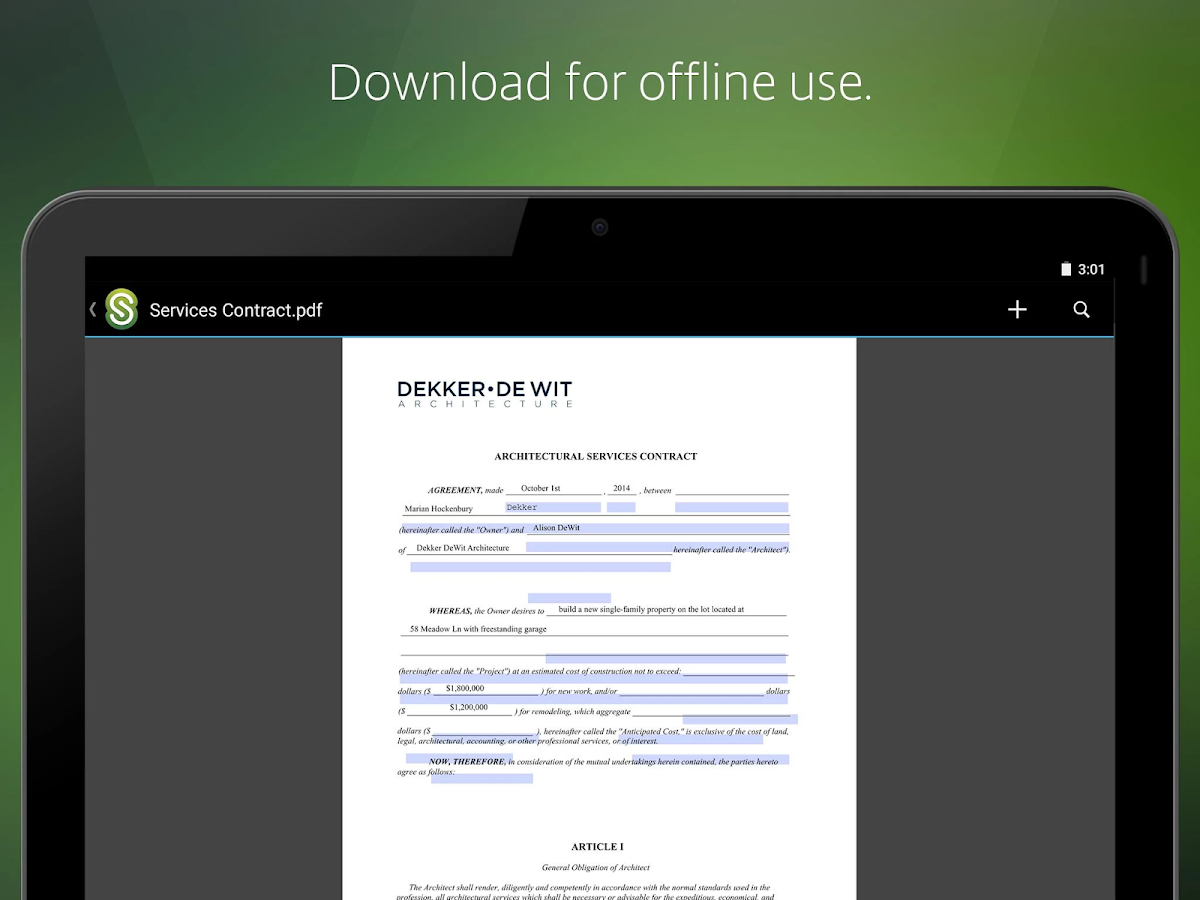The image size is (1200, 900).
Task: Select the Marian Hockenbury name field
Action: click(439, 509)
